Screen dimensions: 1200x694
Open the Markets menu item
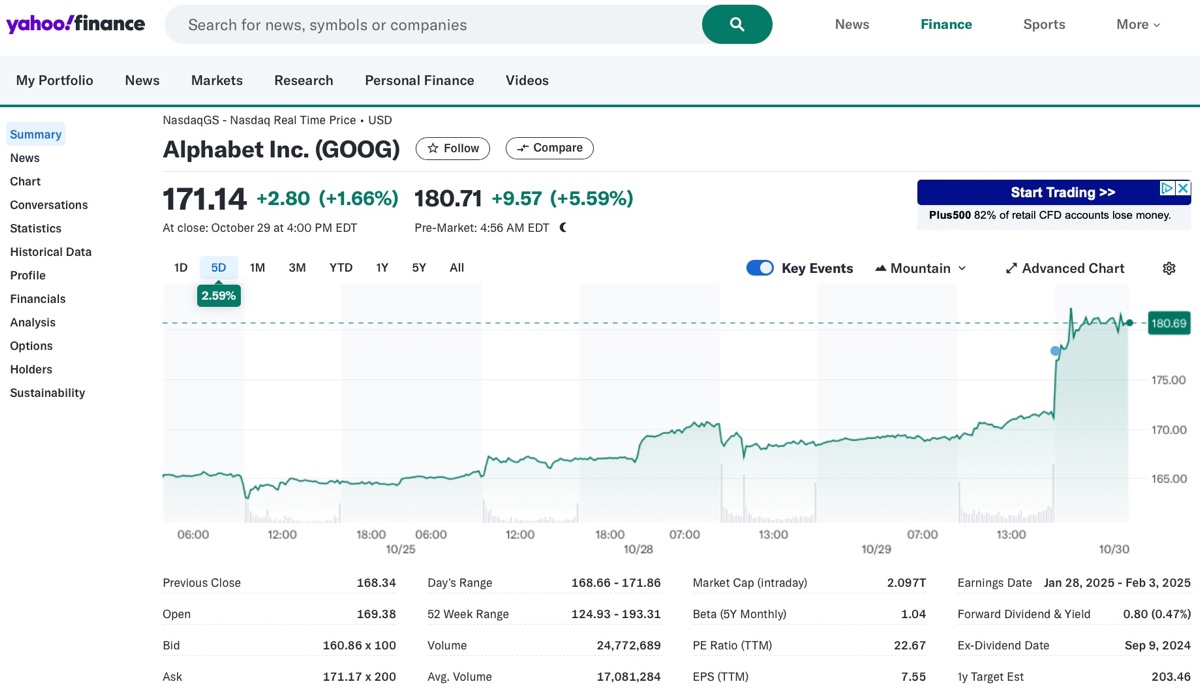click(216, 80)
